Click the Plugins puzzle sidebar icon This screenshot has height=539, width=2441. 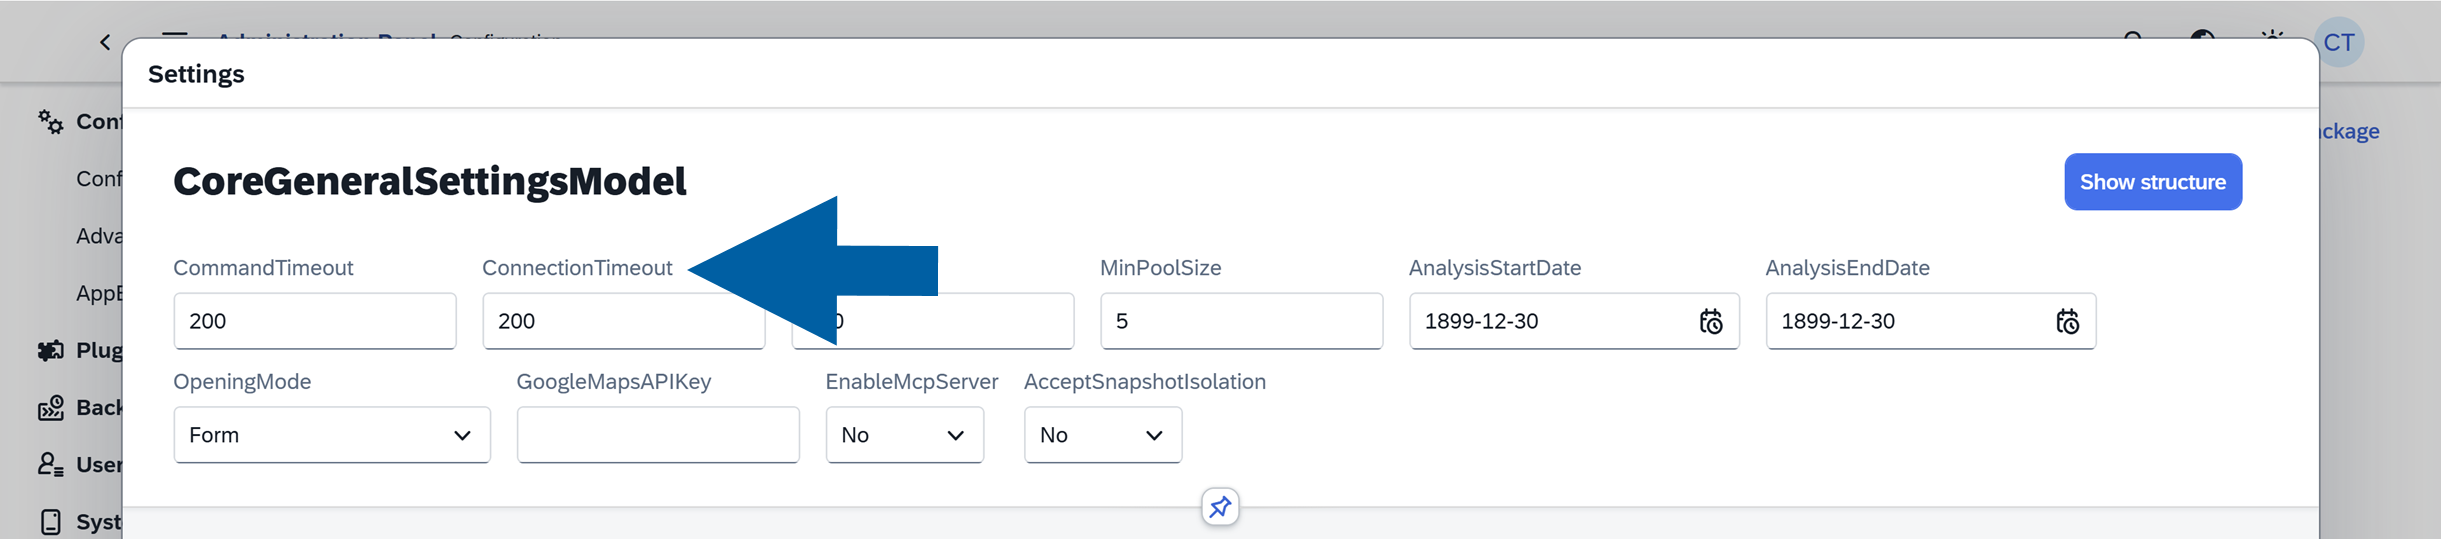pos(51,350)
